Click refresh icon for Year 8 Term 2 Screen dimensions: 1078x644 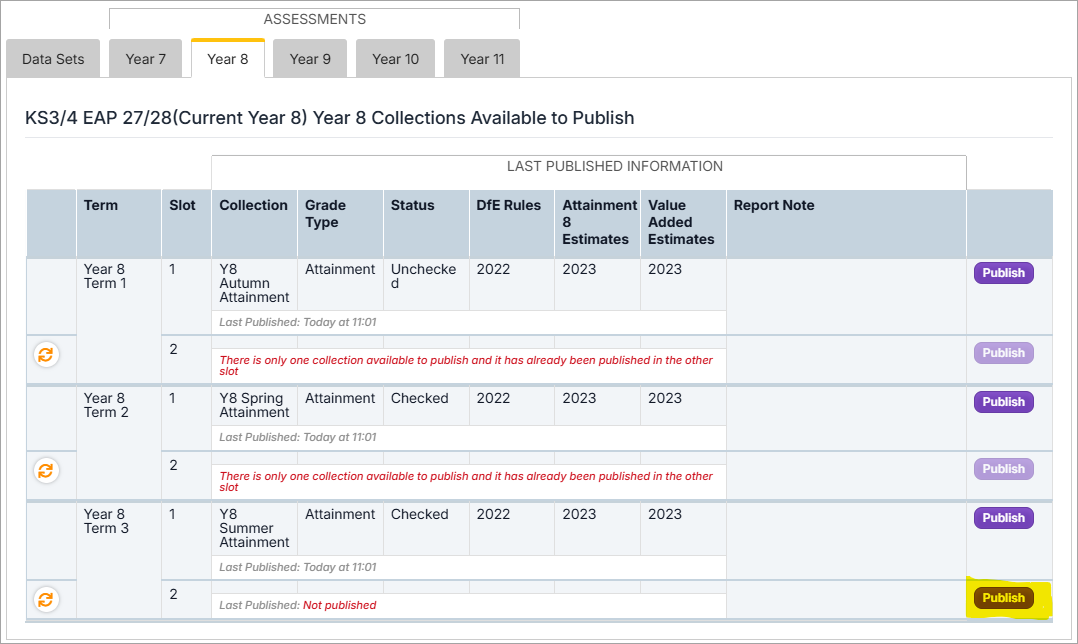[x=46, y=470]
